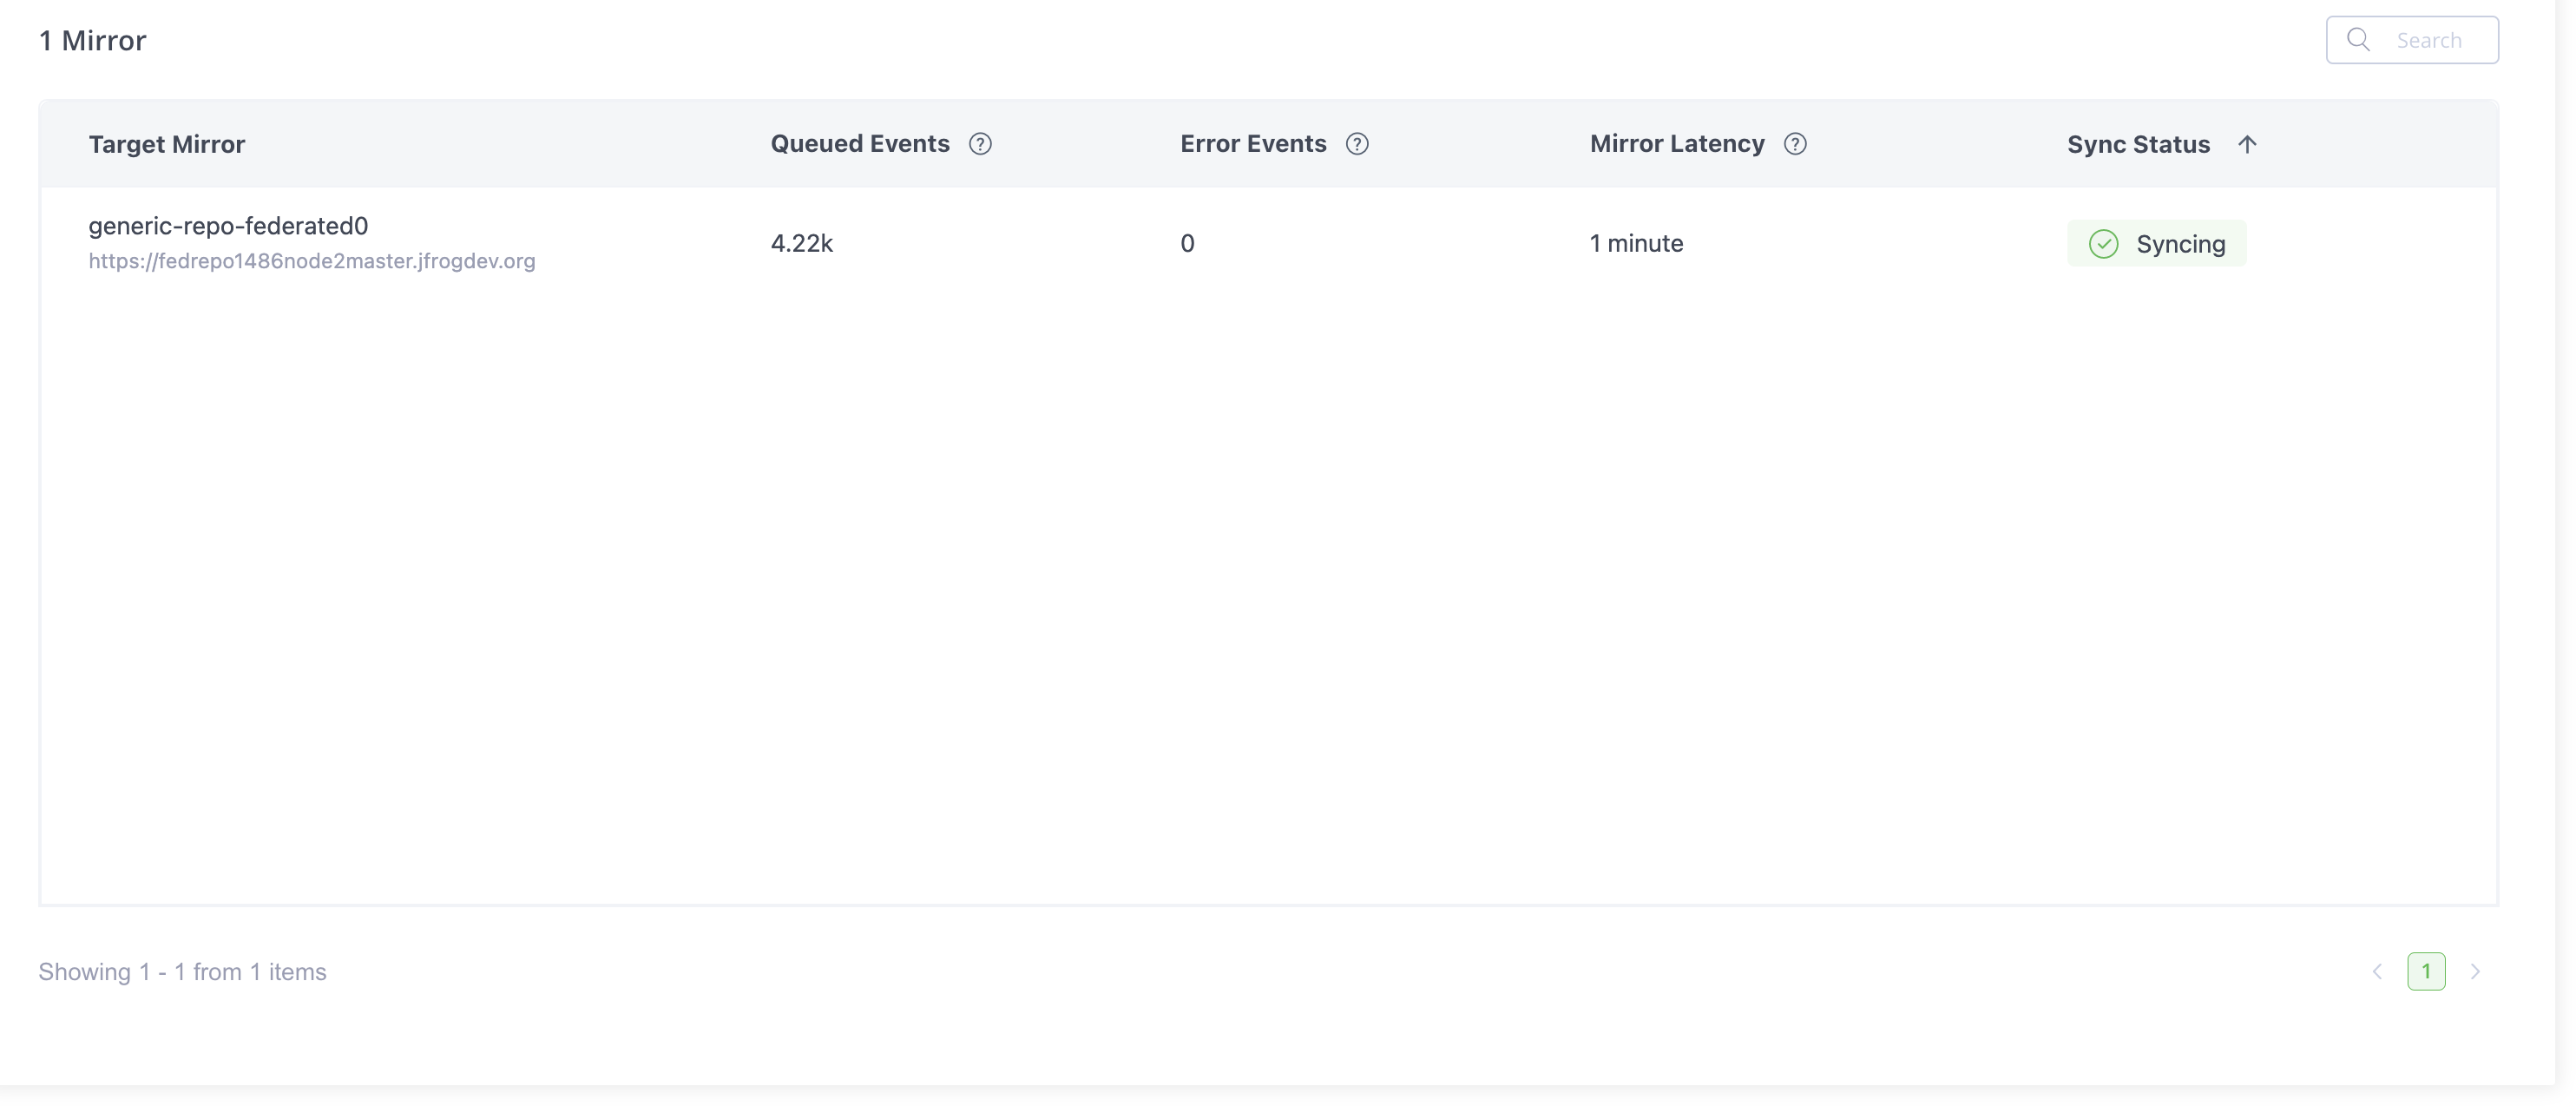2576x1106 pixels.
Task: Select page 1 in pagination
Action: pos(2427,970)
